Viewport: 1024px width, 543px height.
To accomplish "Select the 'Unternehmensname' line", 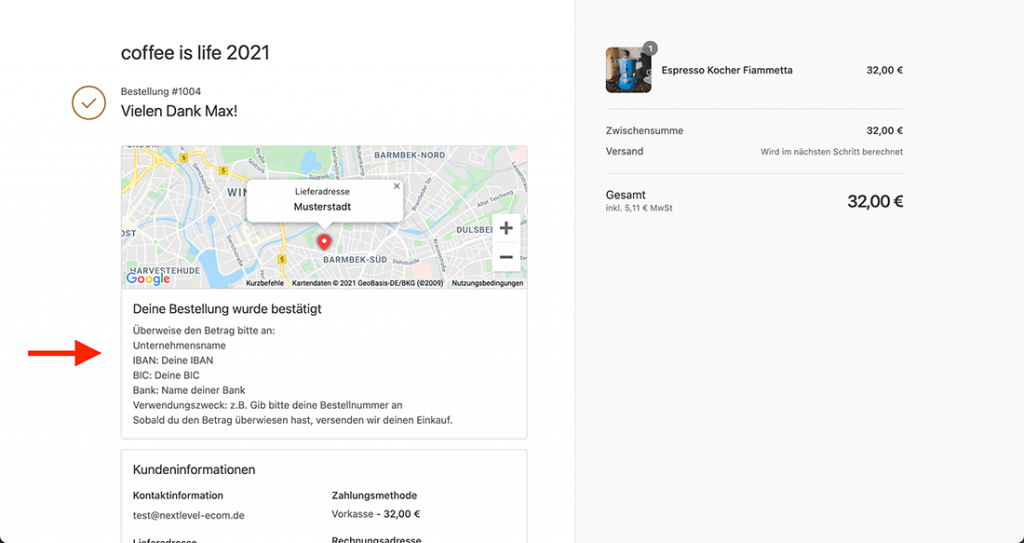I will 179,346.
